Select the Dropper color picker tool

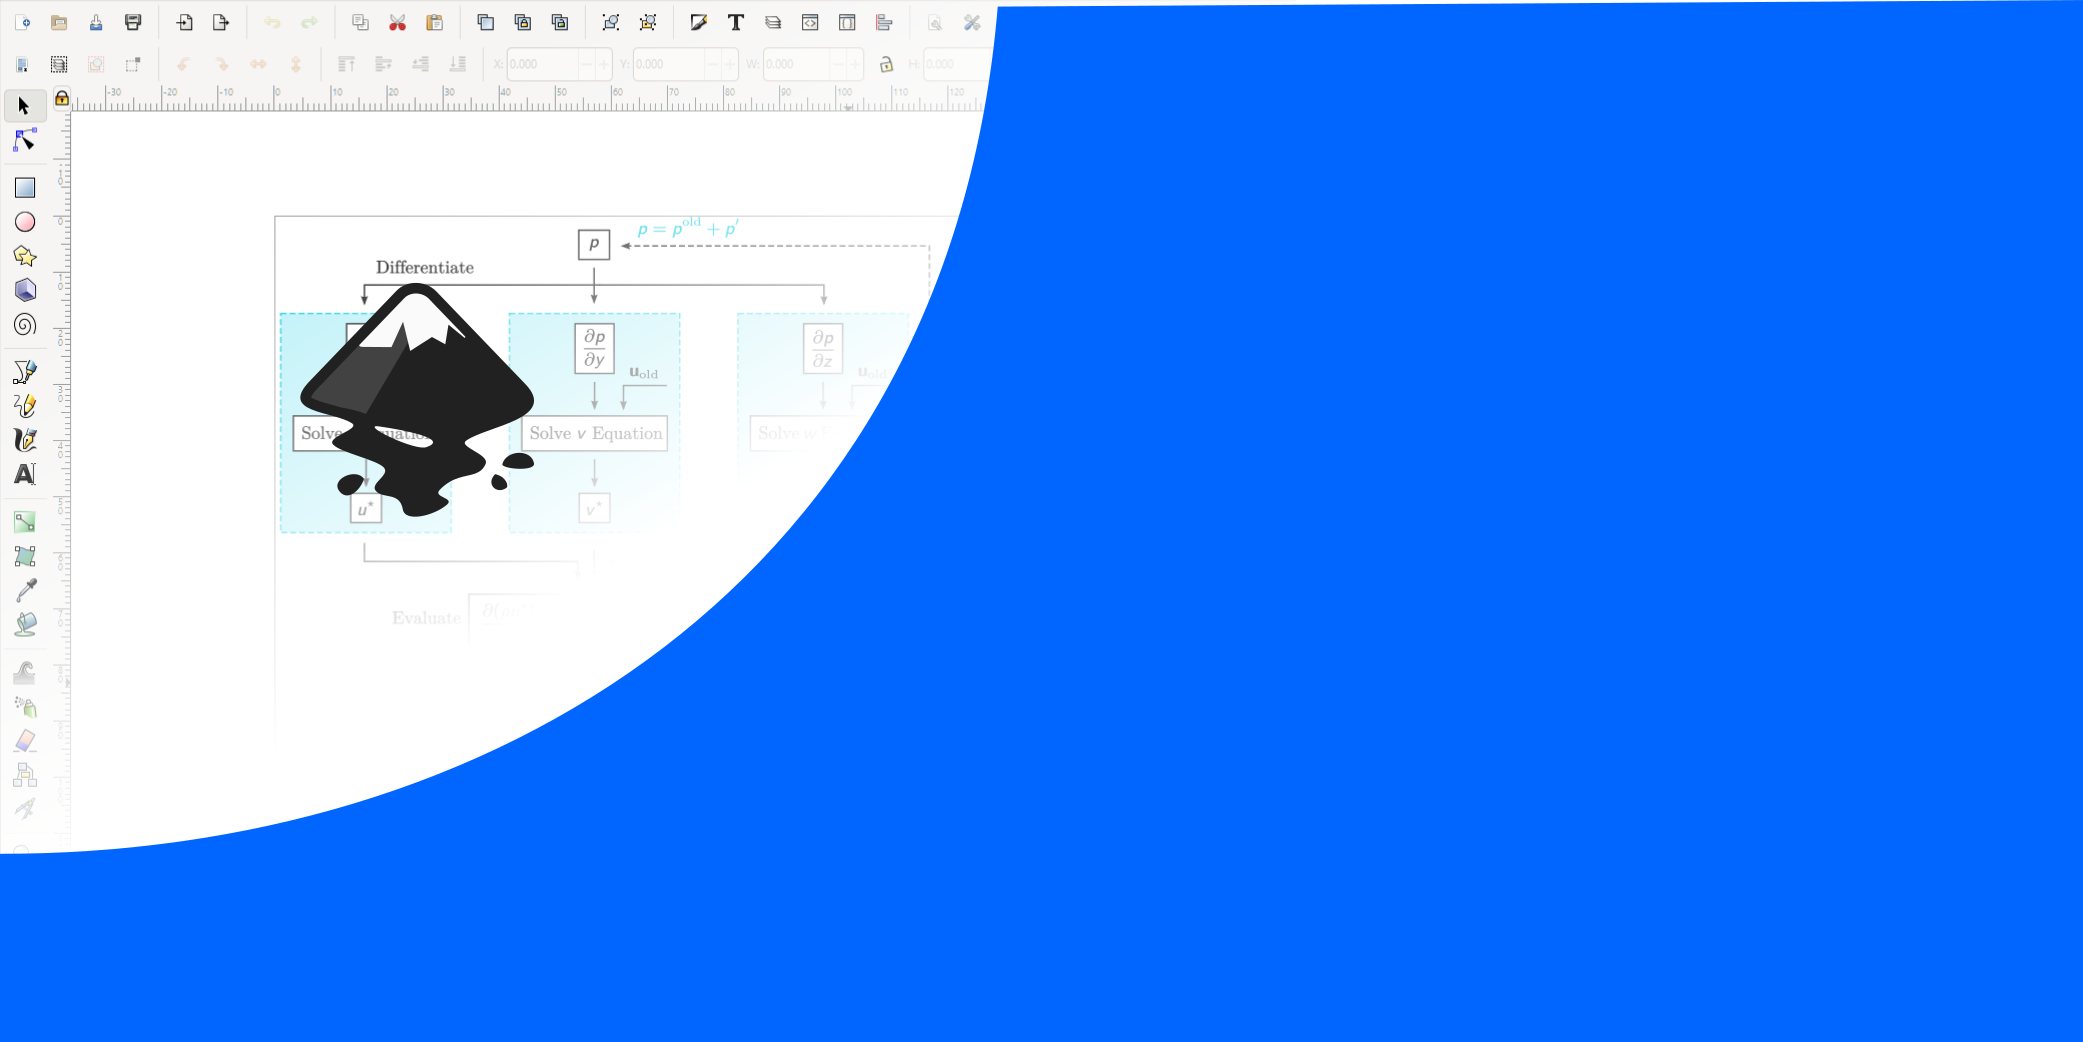coord(25,590)
